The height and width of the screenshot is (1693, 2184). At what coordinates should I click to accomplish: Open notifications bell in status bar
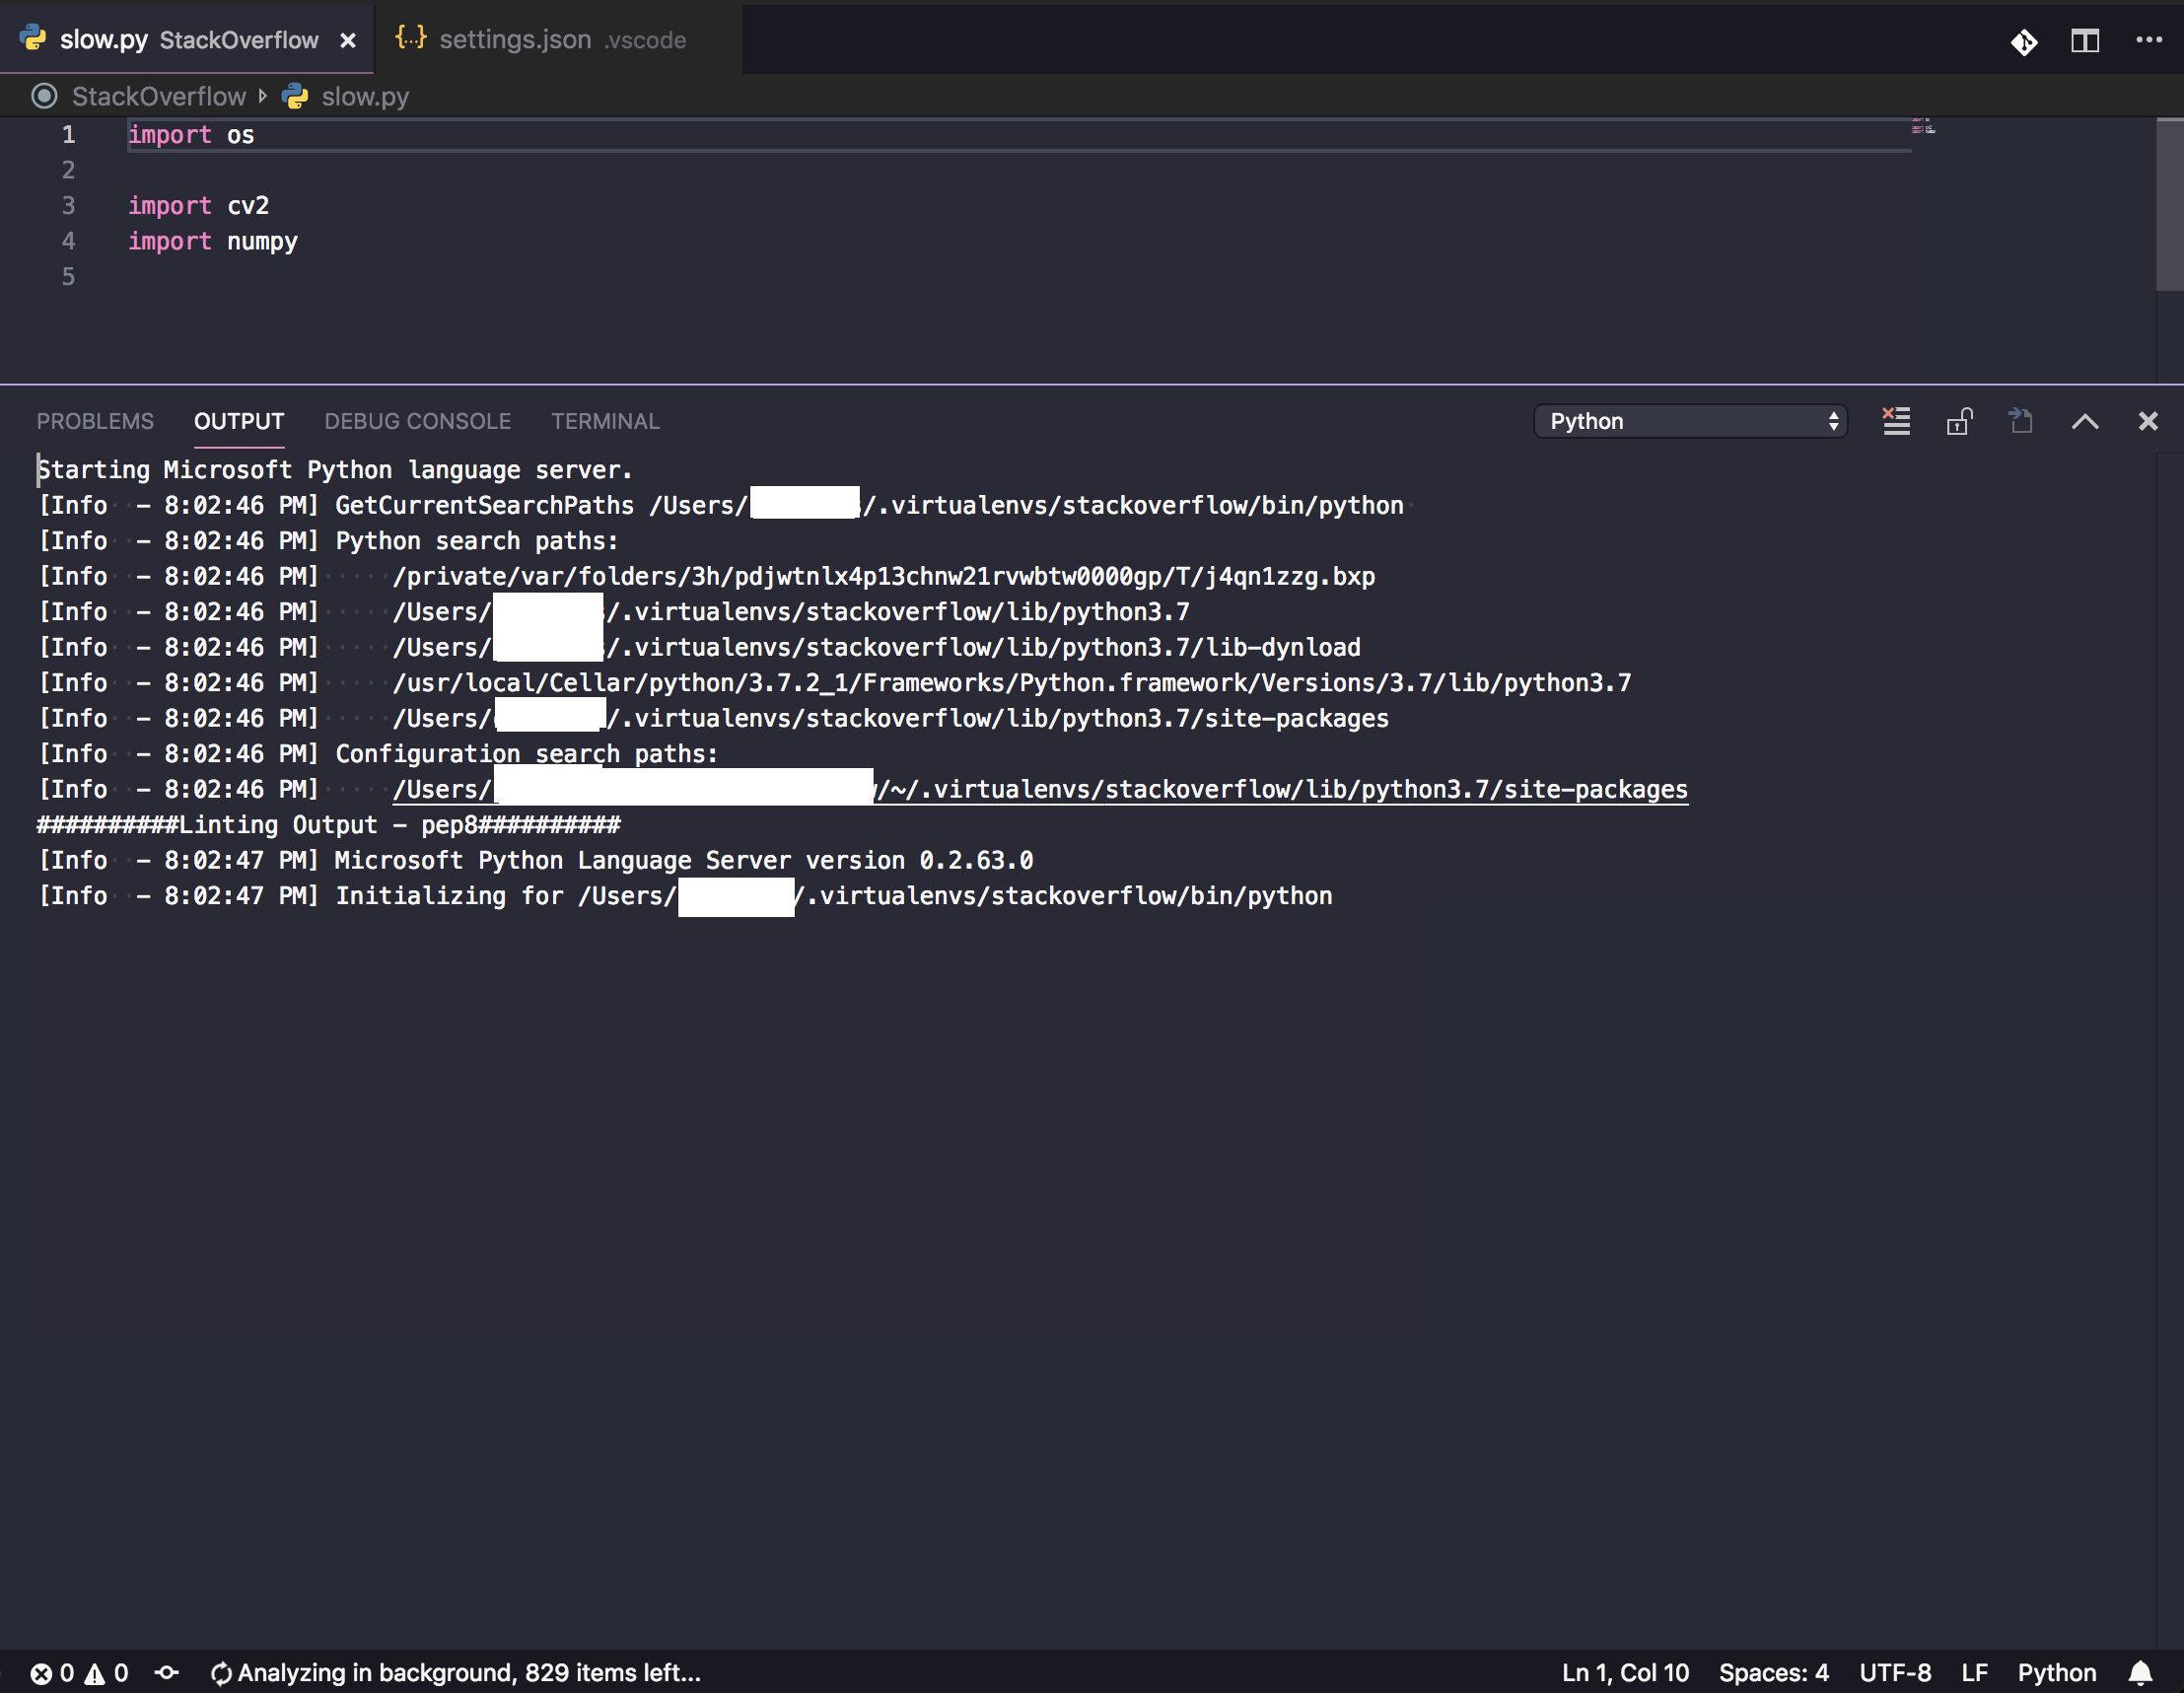(x=2140, y=1673)
